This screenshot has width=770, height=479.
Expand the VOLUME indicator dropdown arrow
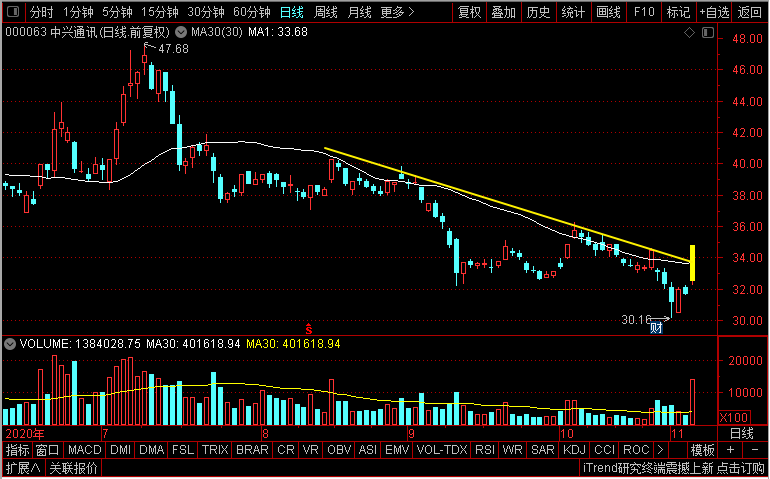(10, 344)
